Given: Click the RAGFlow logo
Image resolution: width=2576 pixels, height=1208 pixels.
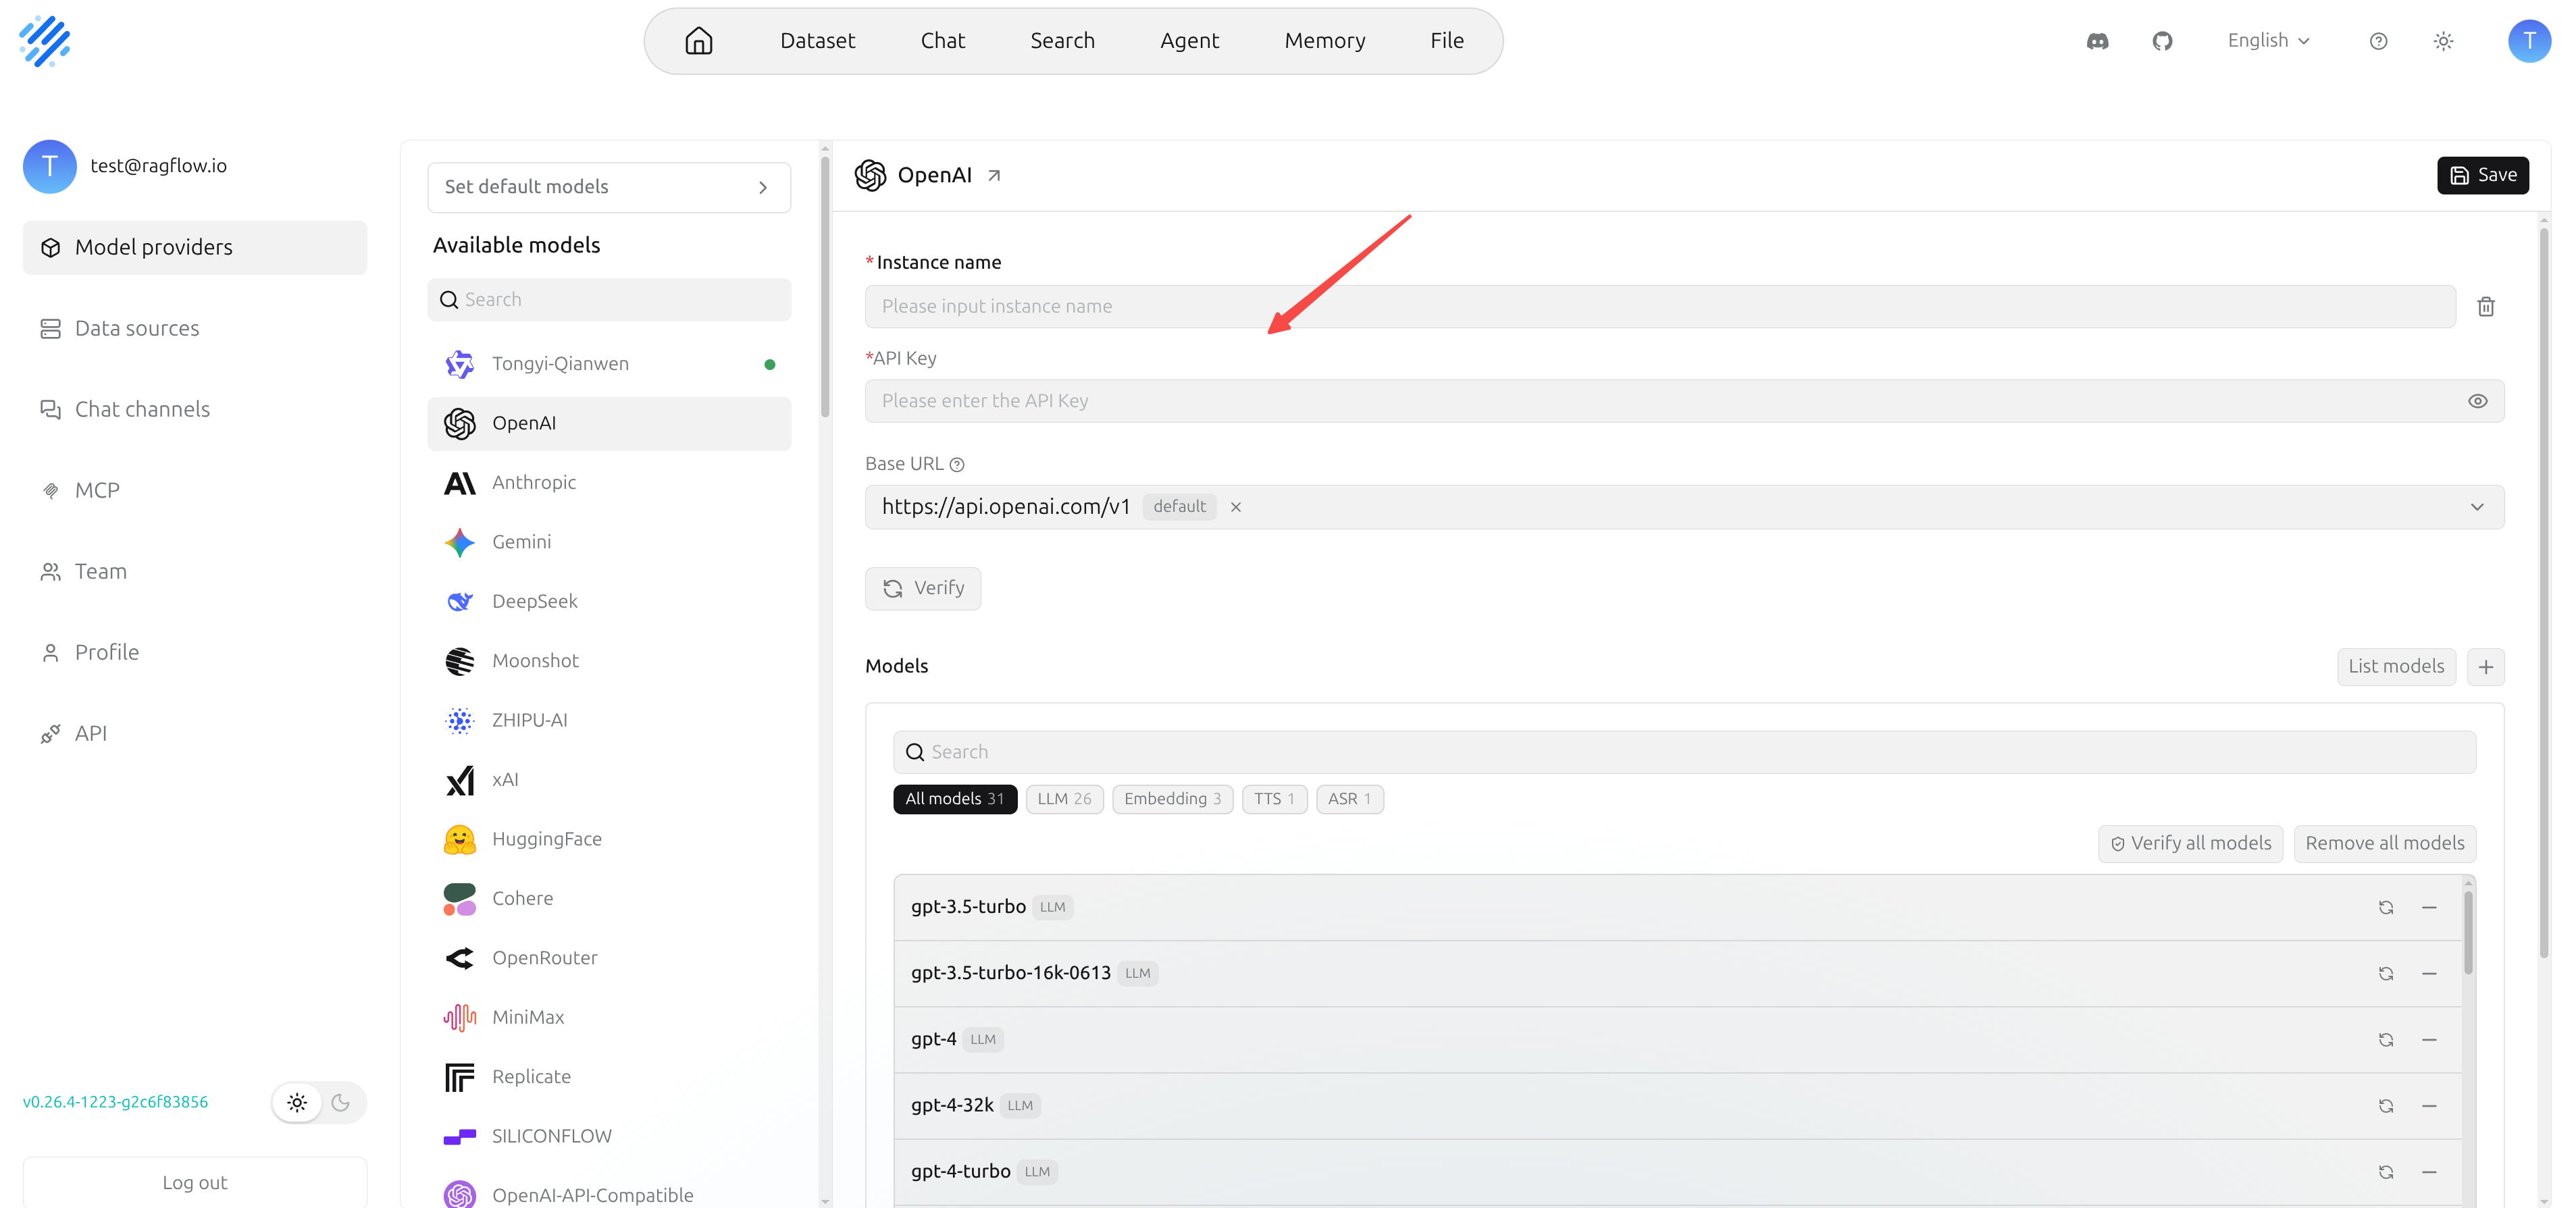Looking at the screenshot, I should (45, 41).
